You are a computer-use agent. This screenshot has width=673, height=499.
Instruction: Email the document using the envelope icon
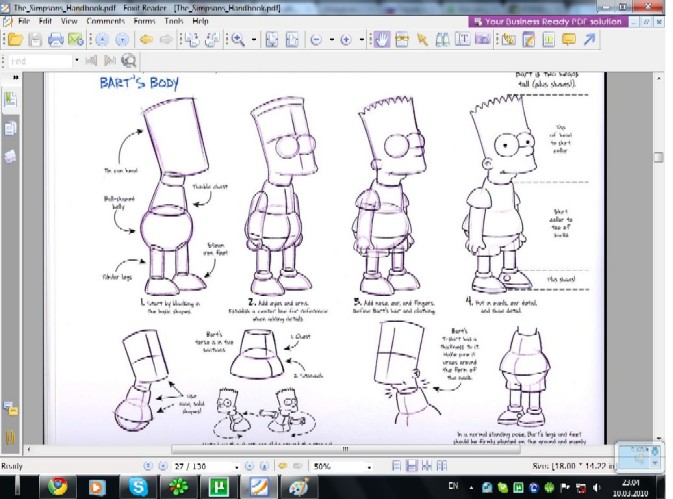pos(76,40)
